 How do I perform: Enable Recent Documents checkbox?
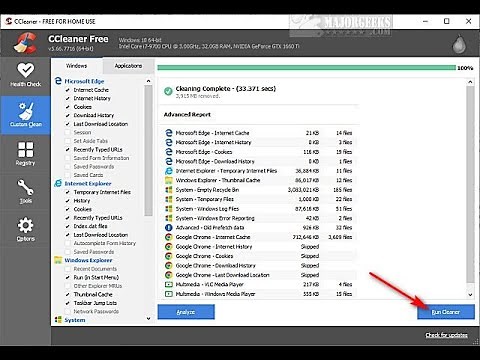tap(68, 269)
